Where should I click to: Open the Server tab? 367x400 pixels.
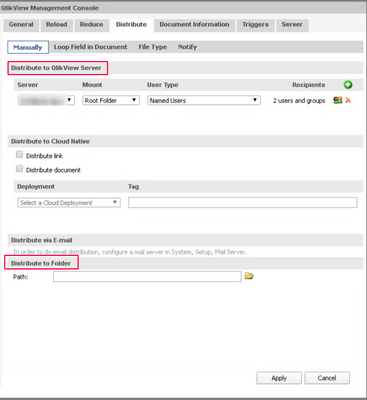point(292,25)
